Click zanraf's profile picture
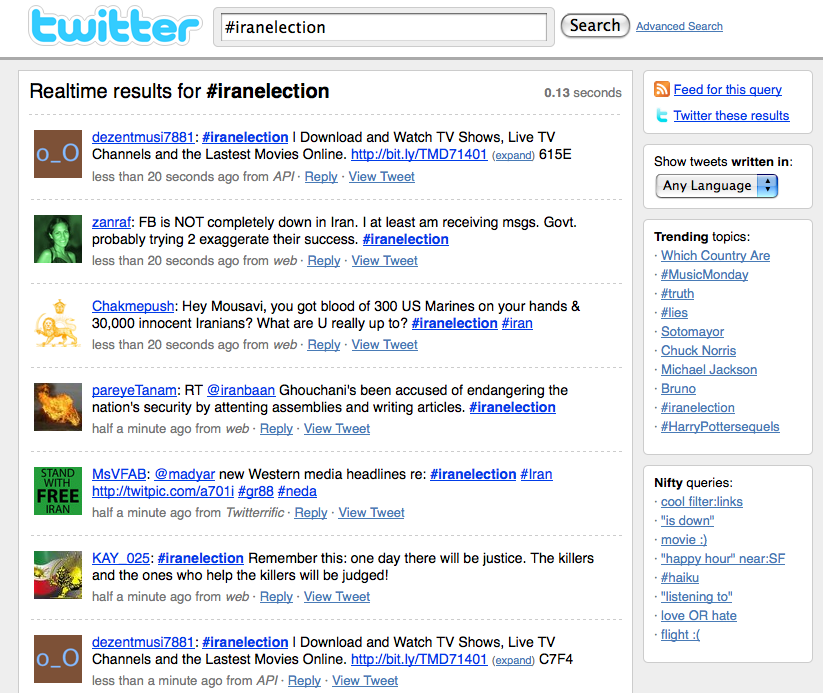The width and height of the screenshot is (823, 693). pyautogui.click(x=57, y=238)
